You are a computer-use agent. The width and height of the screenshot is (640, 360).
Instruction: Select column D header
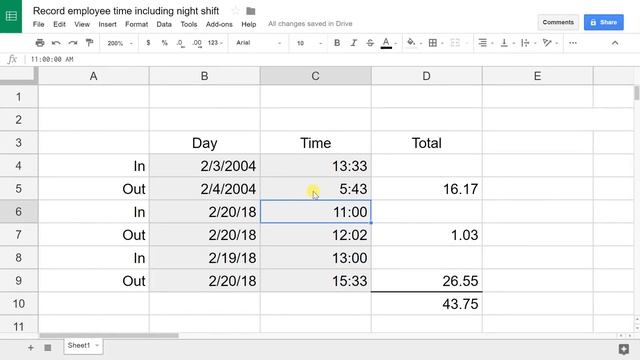pos(427,76)
